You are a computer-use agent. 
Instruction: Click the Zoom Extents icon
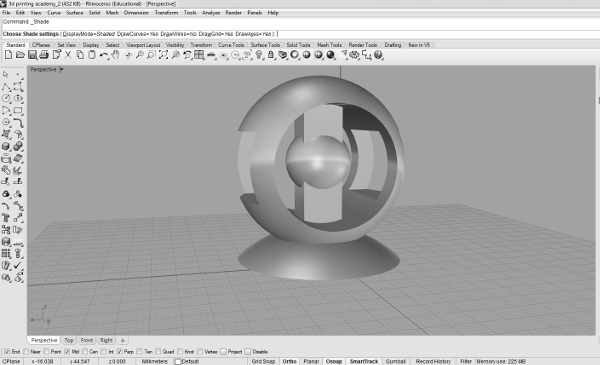(x=163, y=55)
